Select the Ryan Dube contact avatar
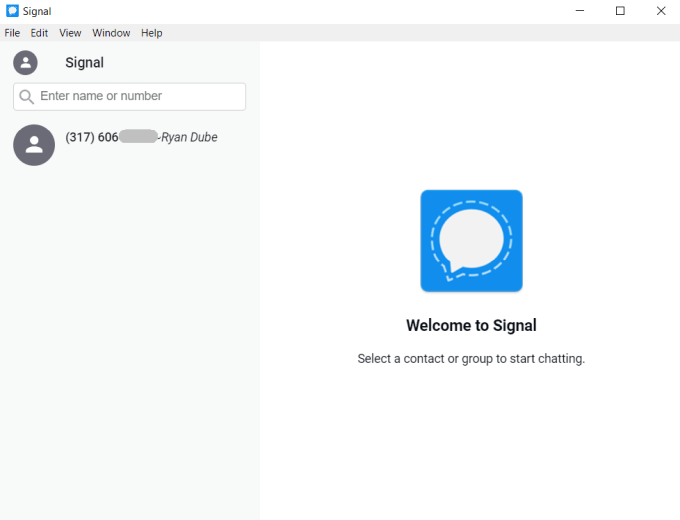Viewport: 680px width, 520px height. pos(34,145)
